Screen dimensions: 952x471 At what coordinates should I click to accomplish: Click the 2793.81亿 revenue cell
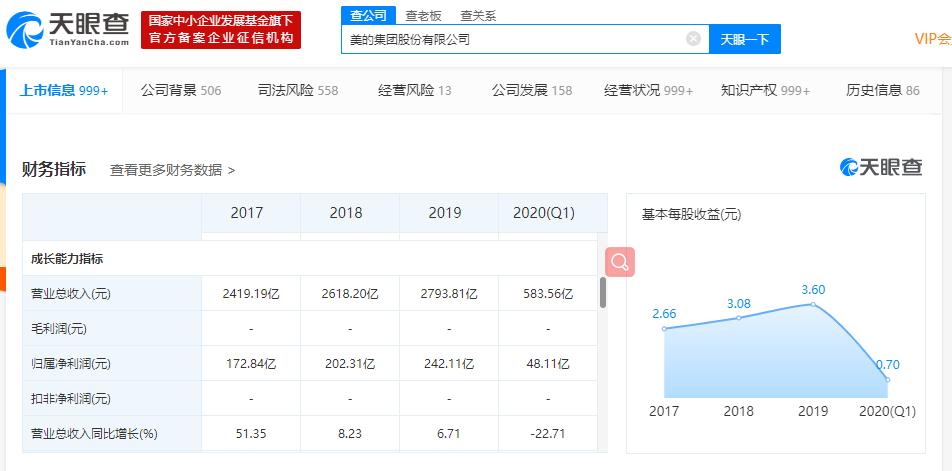449,294
